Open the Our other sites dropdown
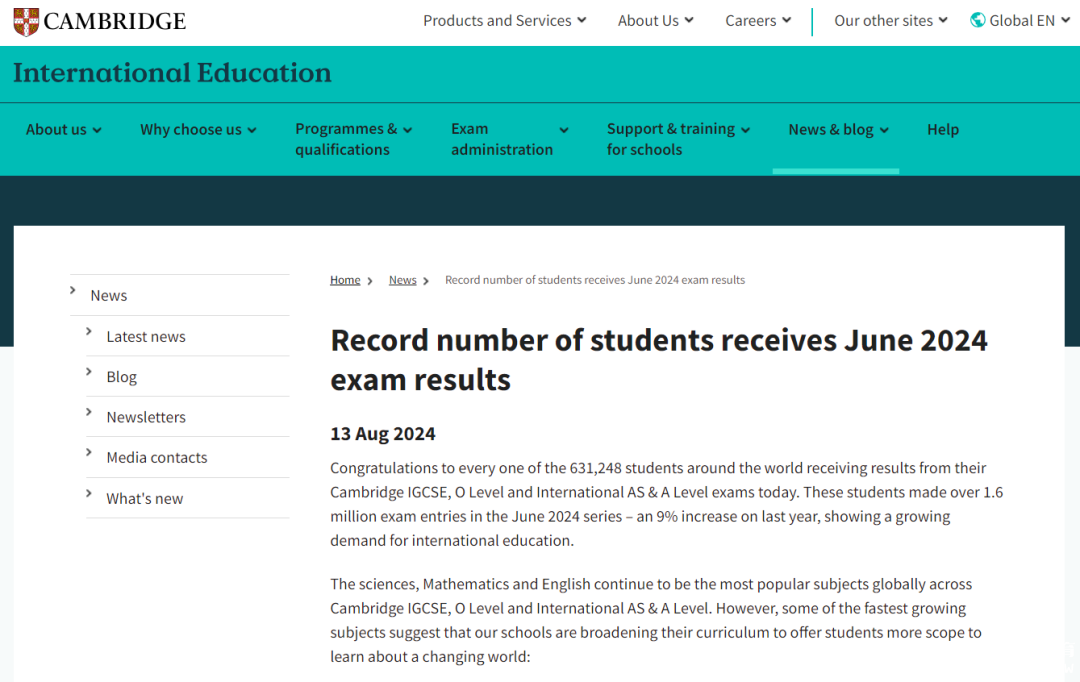 (x=891, y=21)
